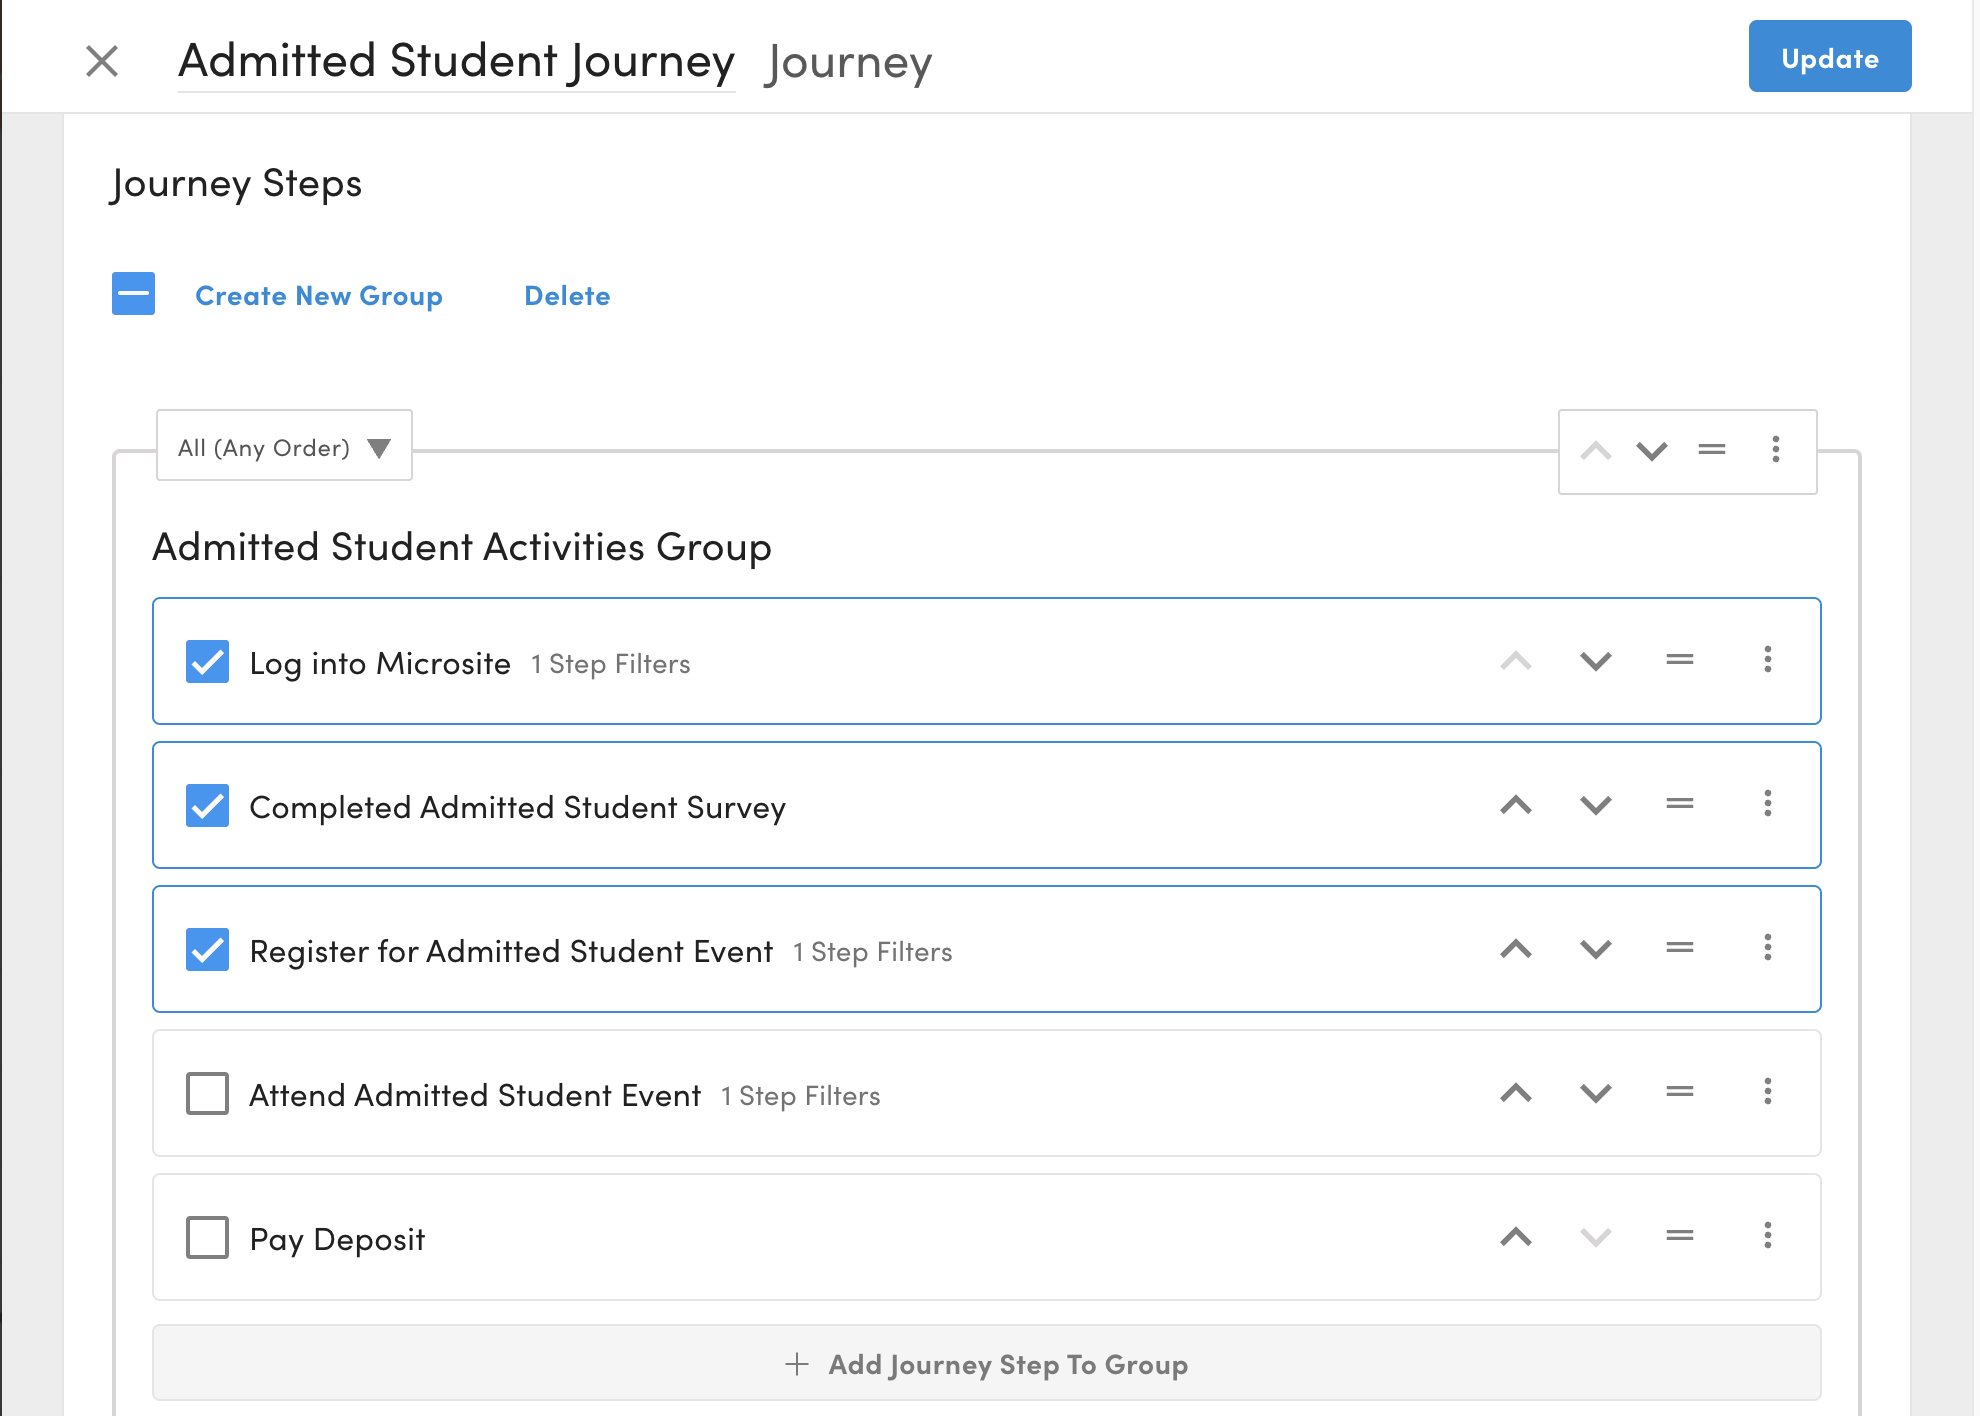The height and width of the screenshot is (1416, 1980).
Task: Uncheck the Log into Microsite checkbox
Action: coord(207,662)
